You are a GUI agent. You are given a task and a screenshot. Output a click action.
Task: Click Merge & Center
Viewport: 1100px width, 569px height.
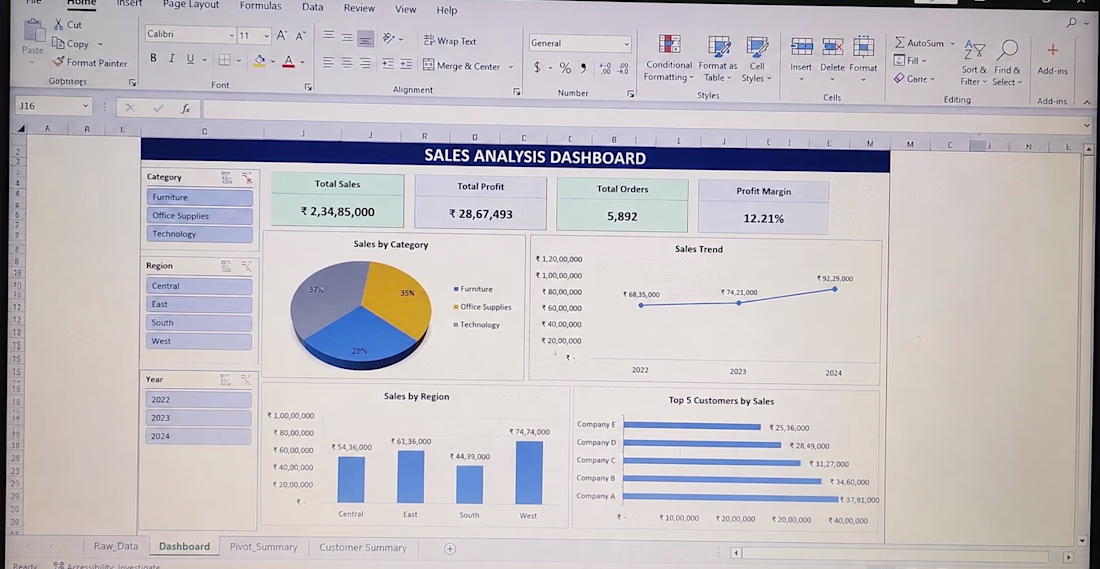pyautogui.click(x=462, y=66)
